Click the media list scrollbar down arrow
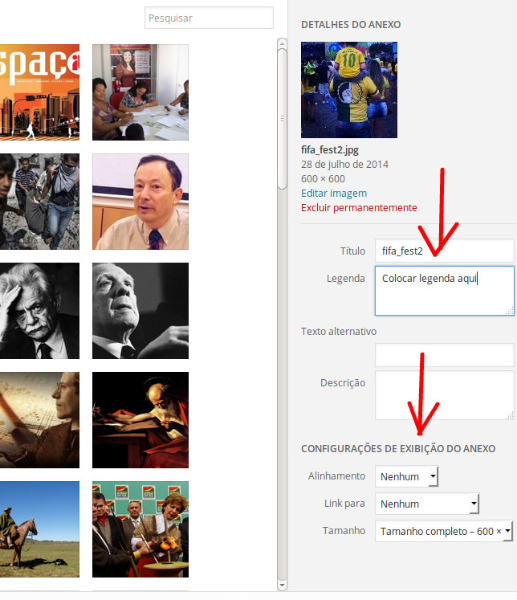Image resolution: width=517 pixels, height=600 pixels. coord(282,585)
